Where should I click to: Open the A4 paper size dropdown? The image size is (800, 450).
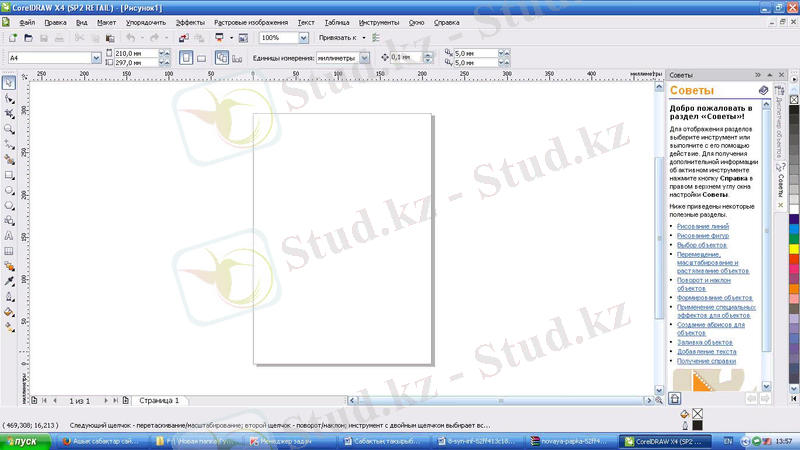(96, 58)
